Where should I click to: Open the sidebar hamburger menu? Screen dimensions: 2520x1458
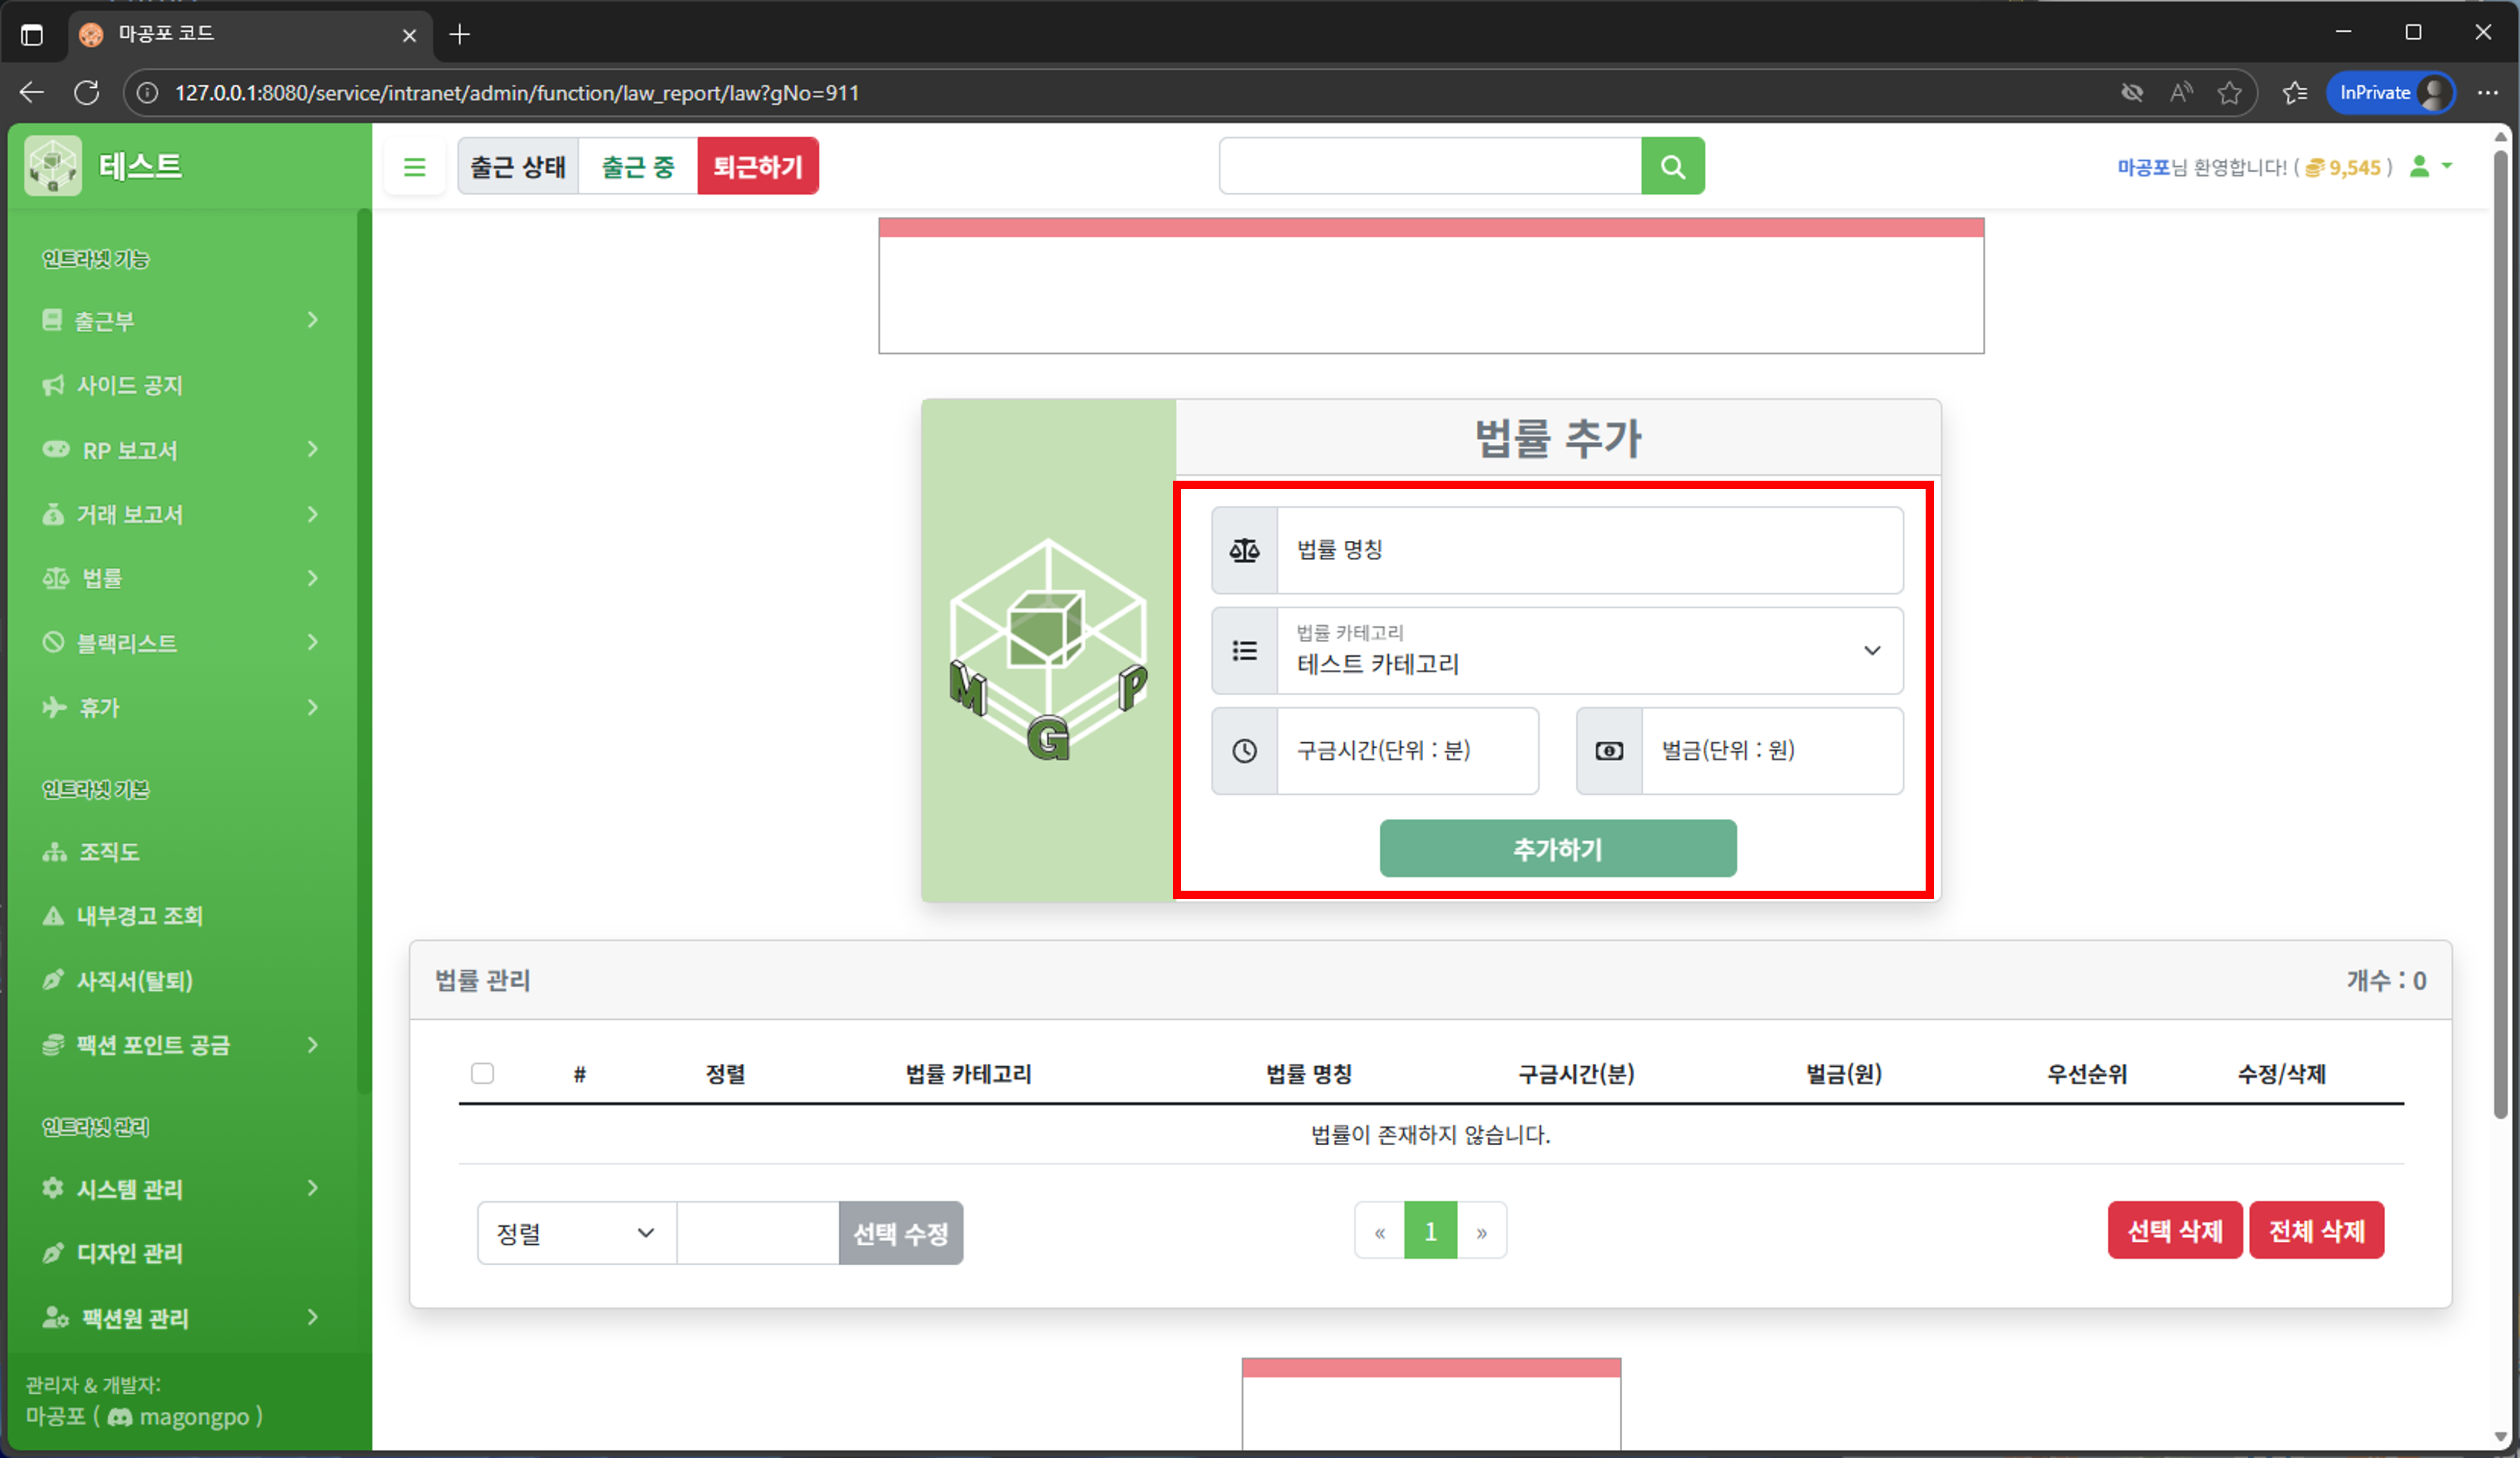click(415, 166)
